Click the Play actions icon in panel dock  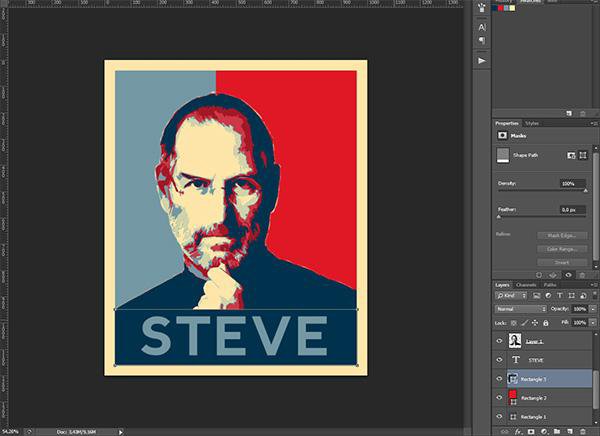481,61
